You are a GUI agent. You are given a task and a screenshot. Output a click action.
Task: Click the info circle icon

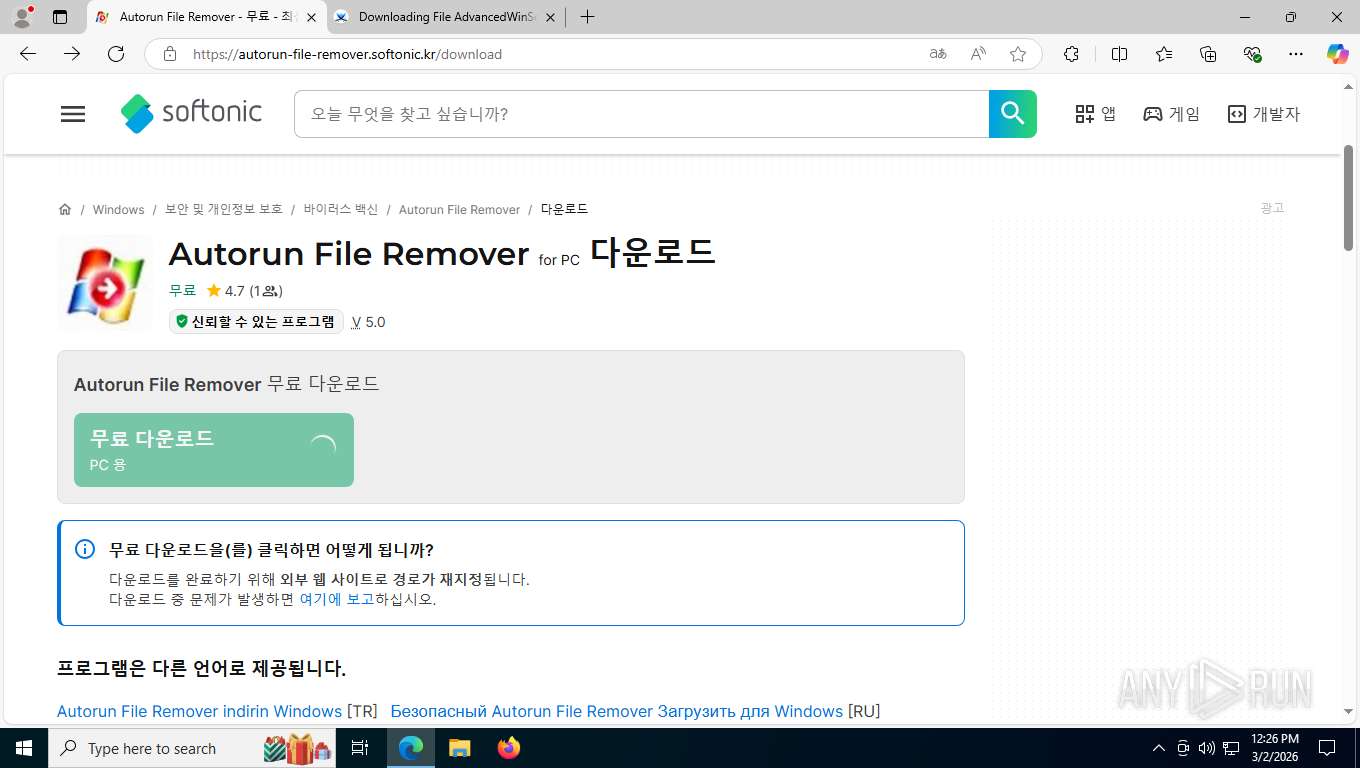pos(85,549)
